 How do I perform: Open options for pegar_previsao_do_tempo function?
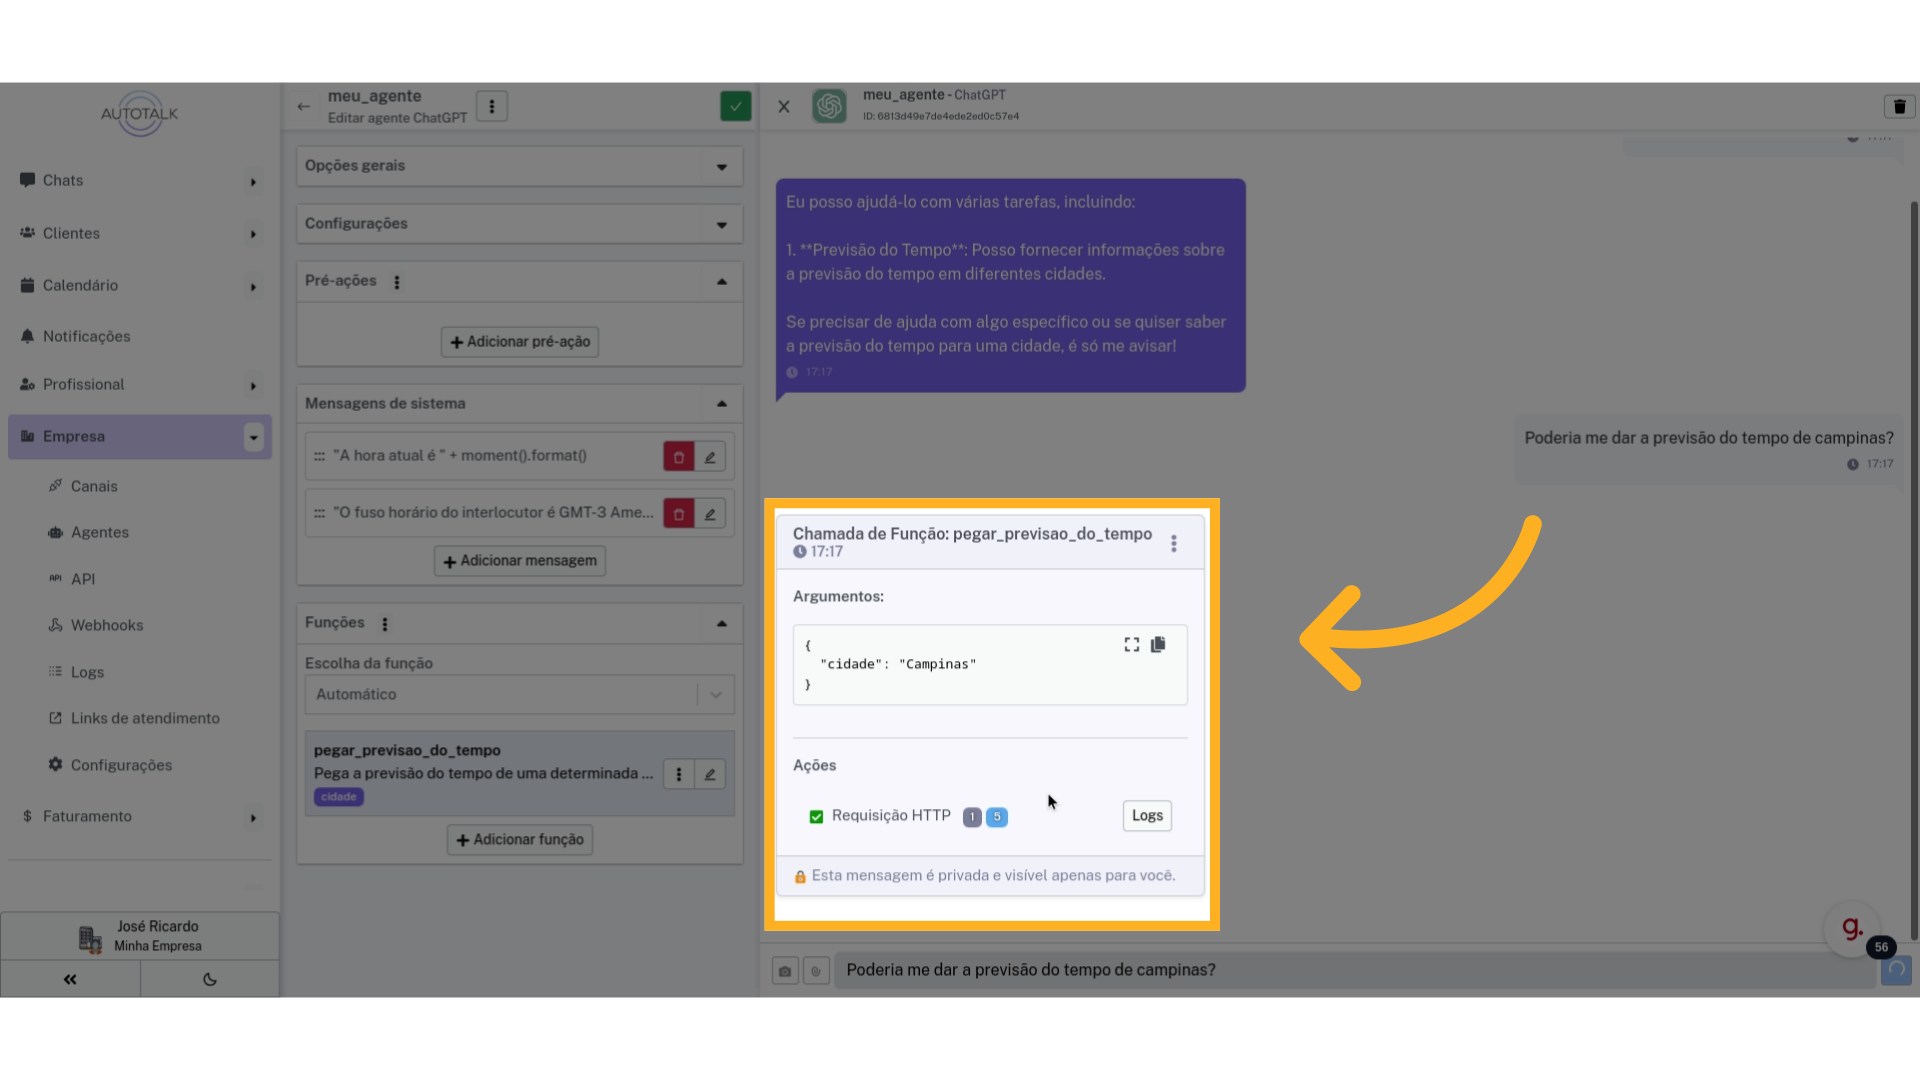tap(679, 774)
